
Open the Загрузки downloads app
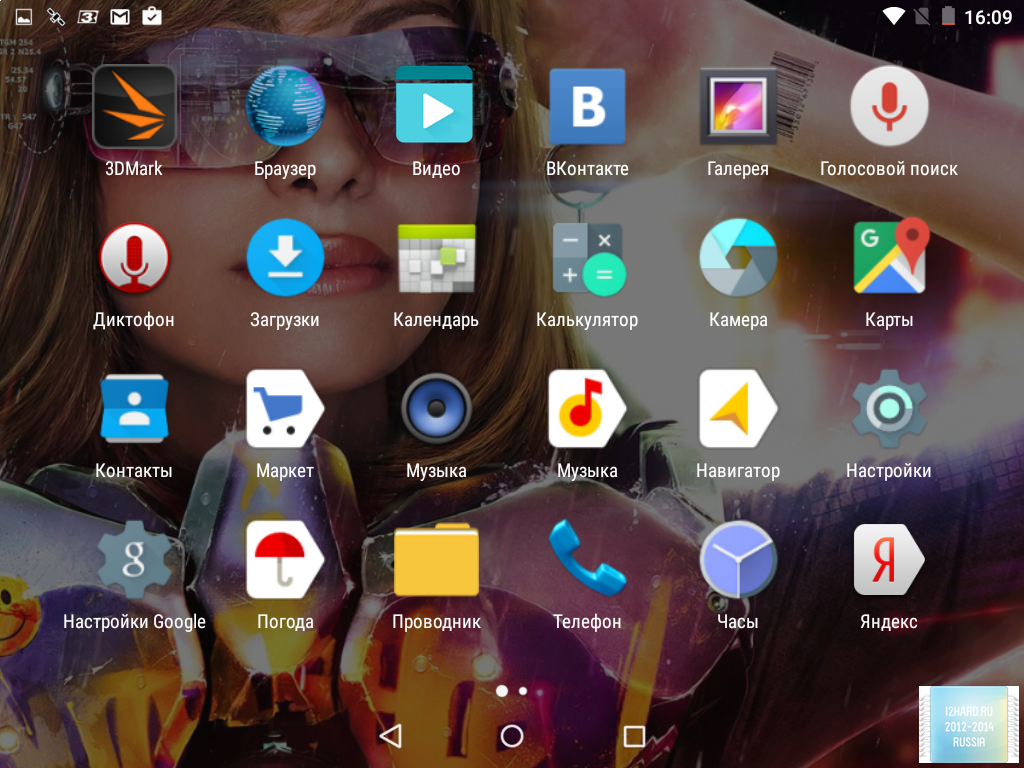pyautogui.click(x=285, y=258)
